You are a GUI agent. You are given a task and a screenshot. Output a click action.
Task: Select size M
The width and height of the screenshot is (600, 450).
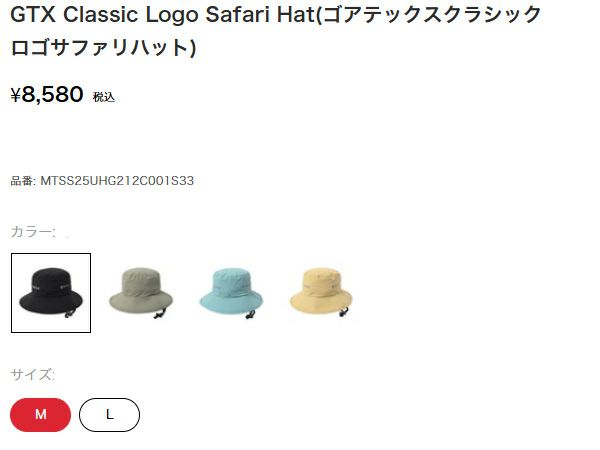point(41,415)
